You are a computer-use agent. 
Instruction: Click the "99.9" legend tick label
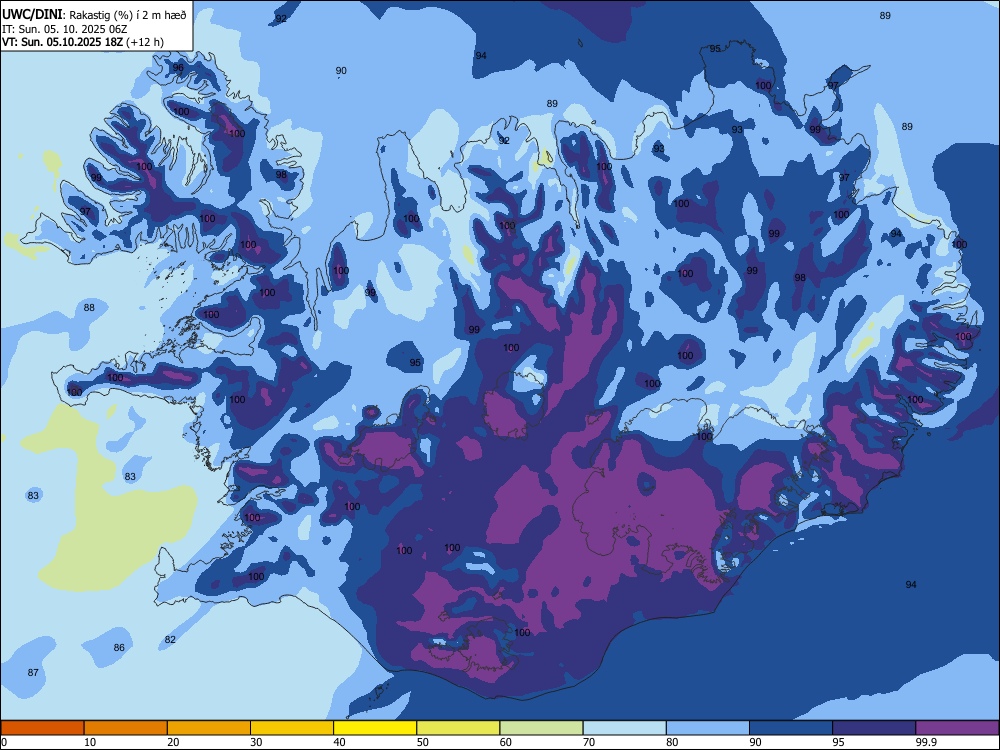point(926,742)
